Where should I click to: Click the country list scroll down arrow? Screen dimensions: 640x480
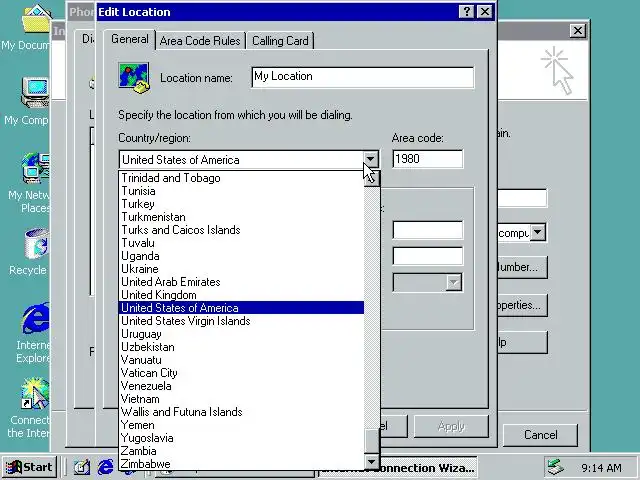click(372, 462)
